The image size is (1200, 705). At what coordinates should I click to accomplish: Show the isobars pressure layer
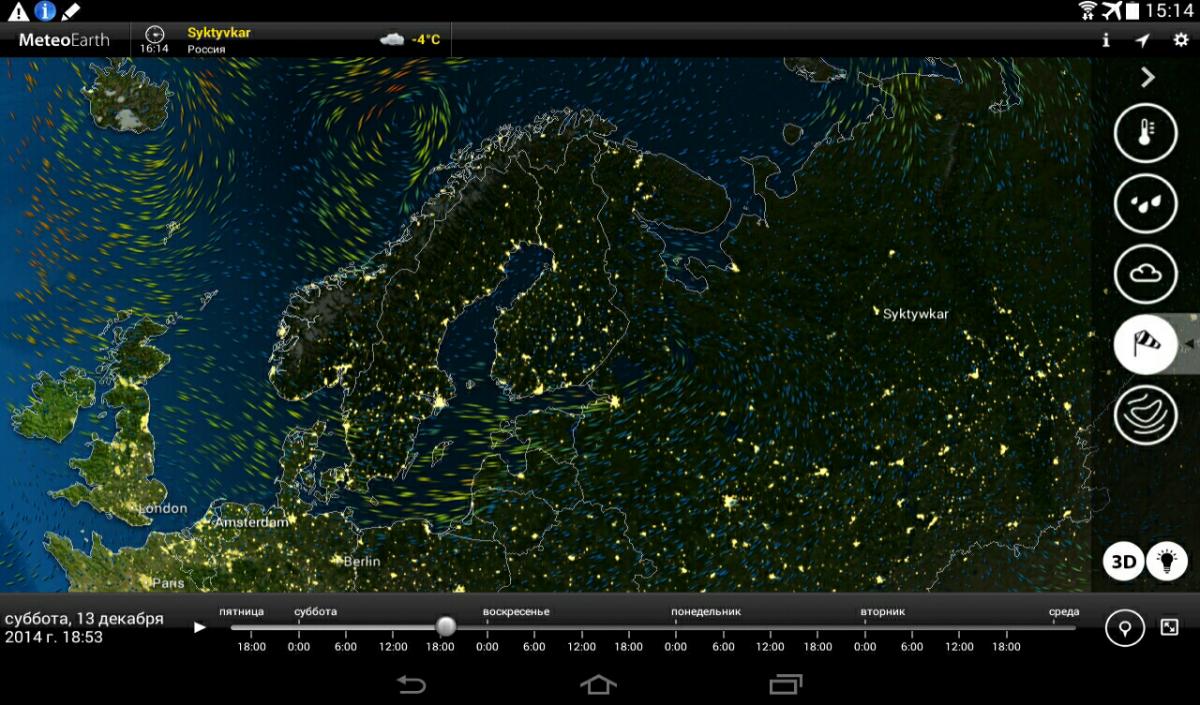pos(1145,414)
